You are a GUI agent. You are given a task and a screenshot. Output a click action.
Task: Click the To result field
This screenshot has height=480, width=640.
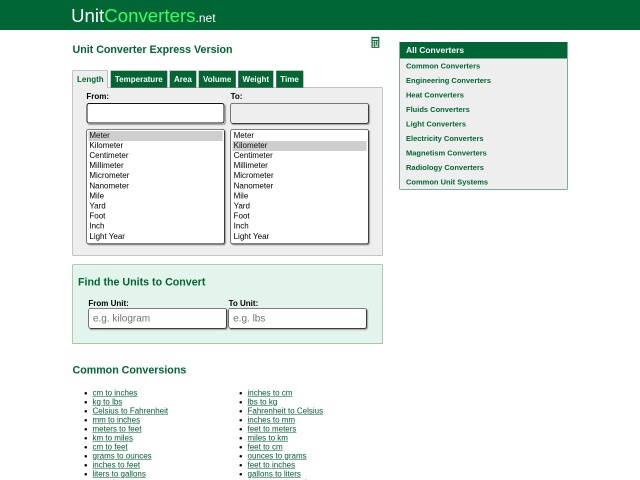[x=300, y=113]
